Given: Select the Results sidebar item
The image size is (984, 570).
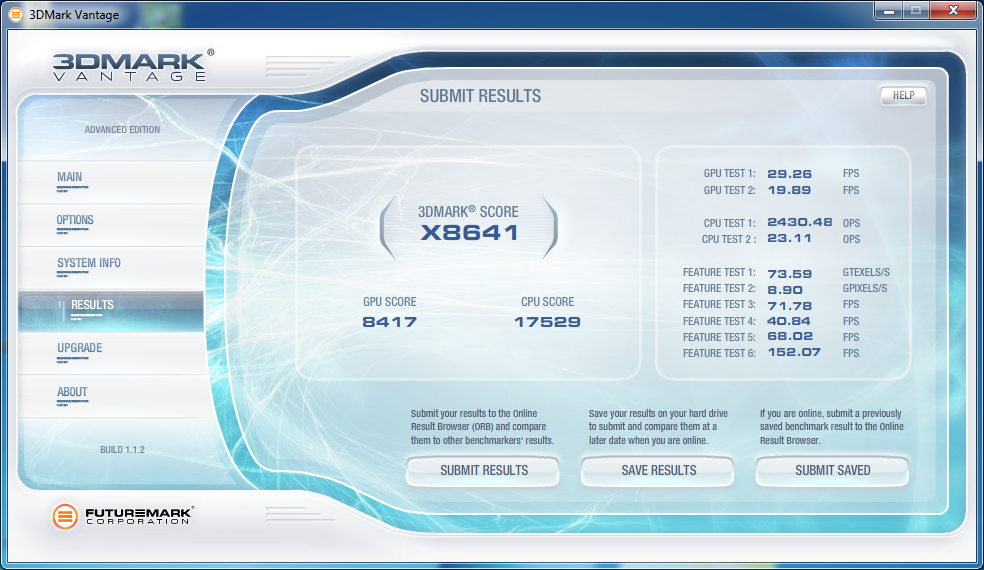Looking at the screenshot, I should pyautogui.click(x=92, y=306).
